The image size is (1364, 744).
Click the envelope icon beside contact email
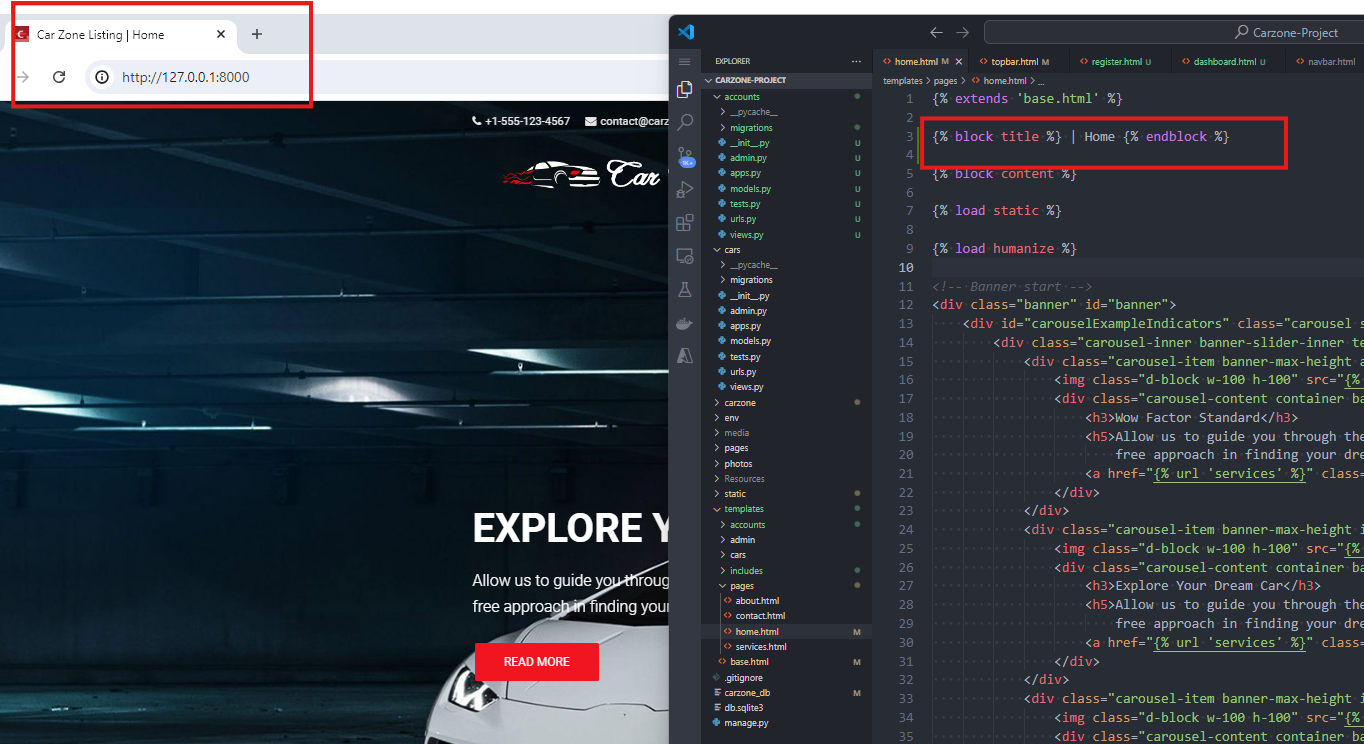tap(591, 121)
